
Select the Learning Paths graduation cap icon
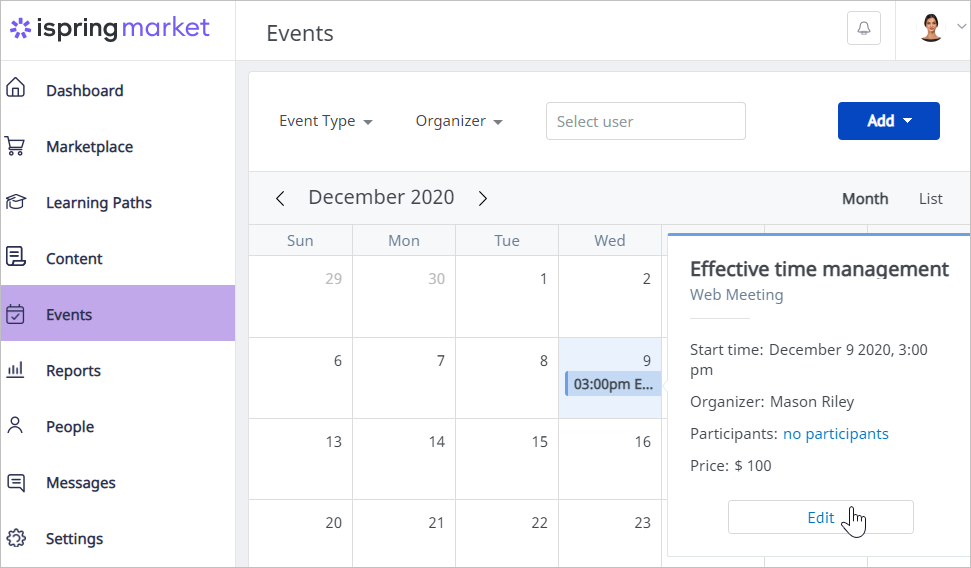15,202
